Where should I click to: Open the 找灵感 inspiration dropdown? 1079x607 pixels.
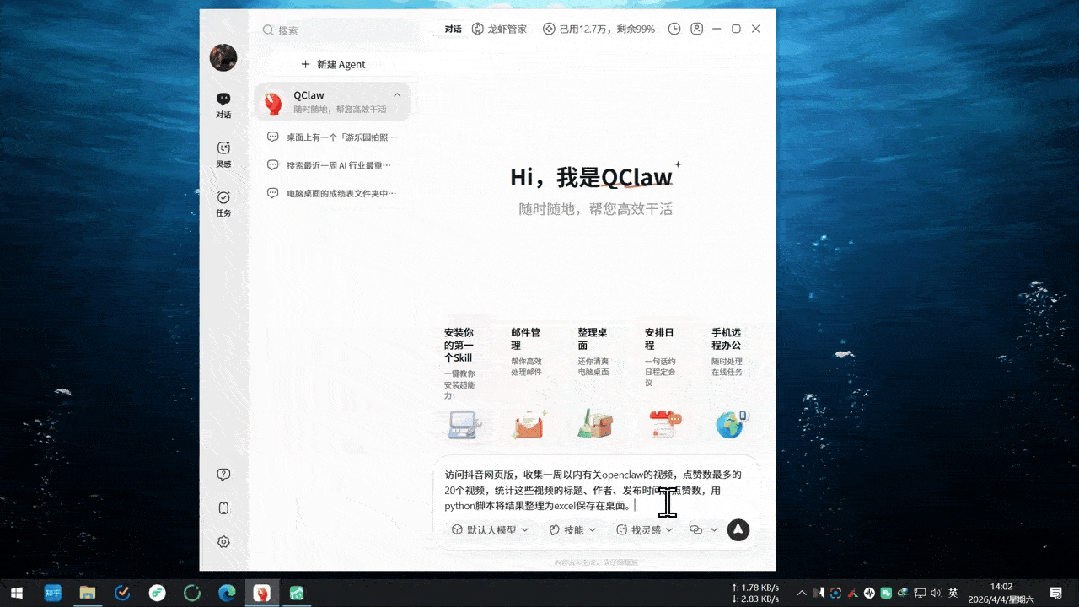point(644,530)
